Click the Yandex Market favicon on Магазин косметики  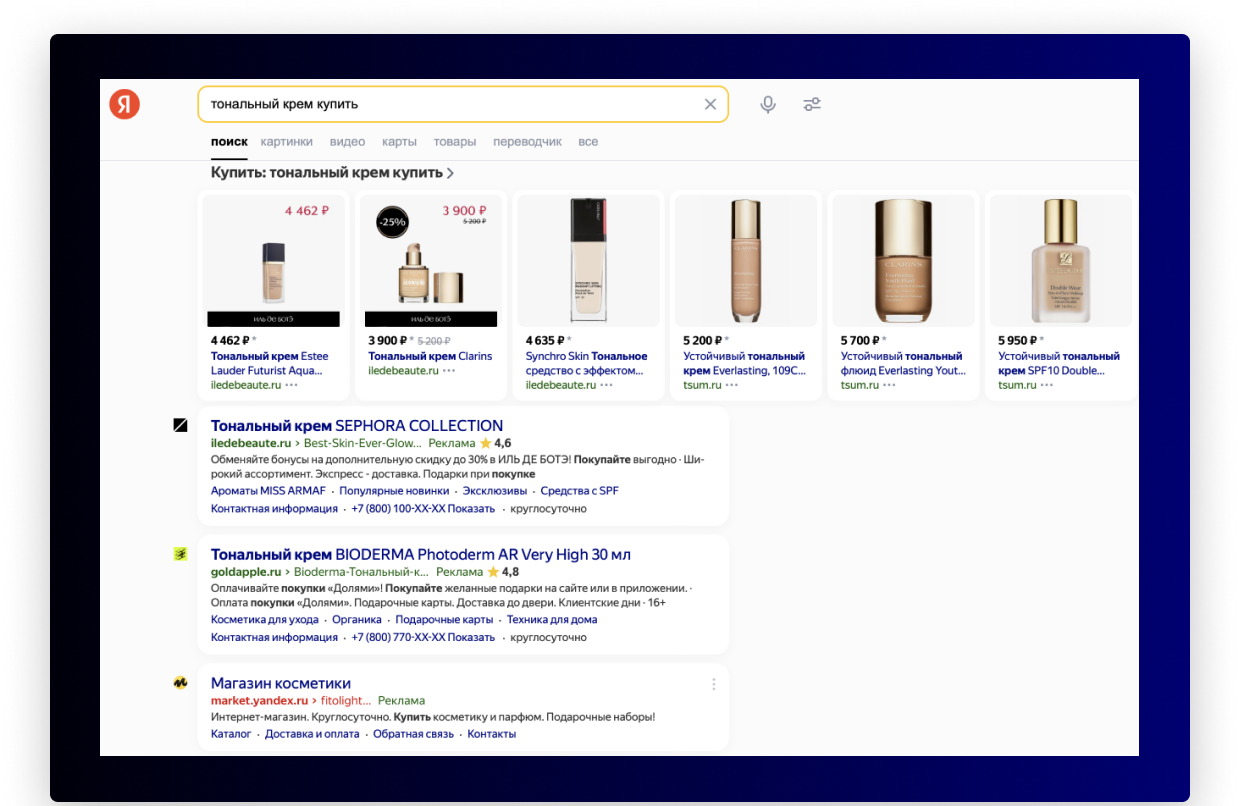pos(180,681)
